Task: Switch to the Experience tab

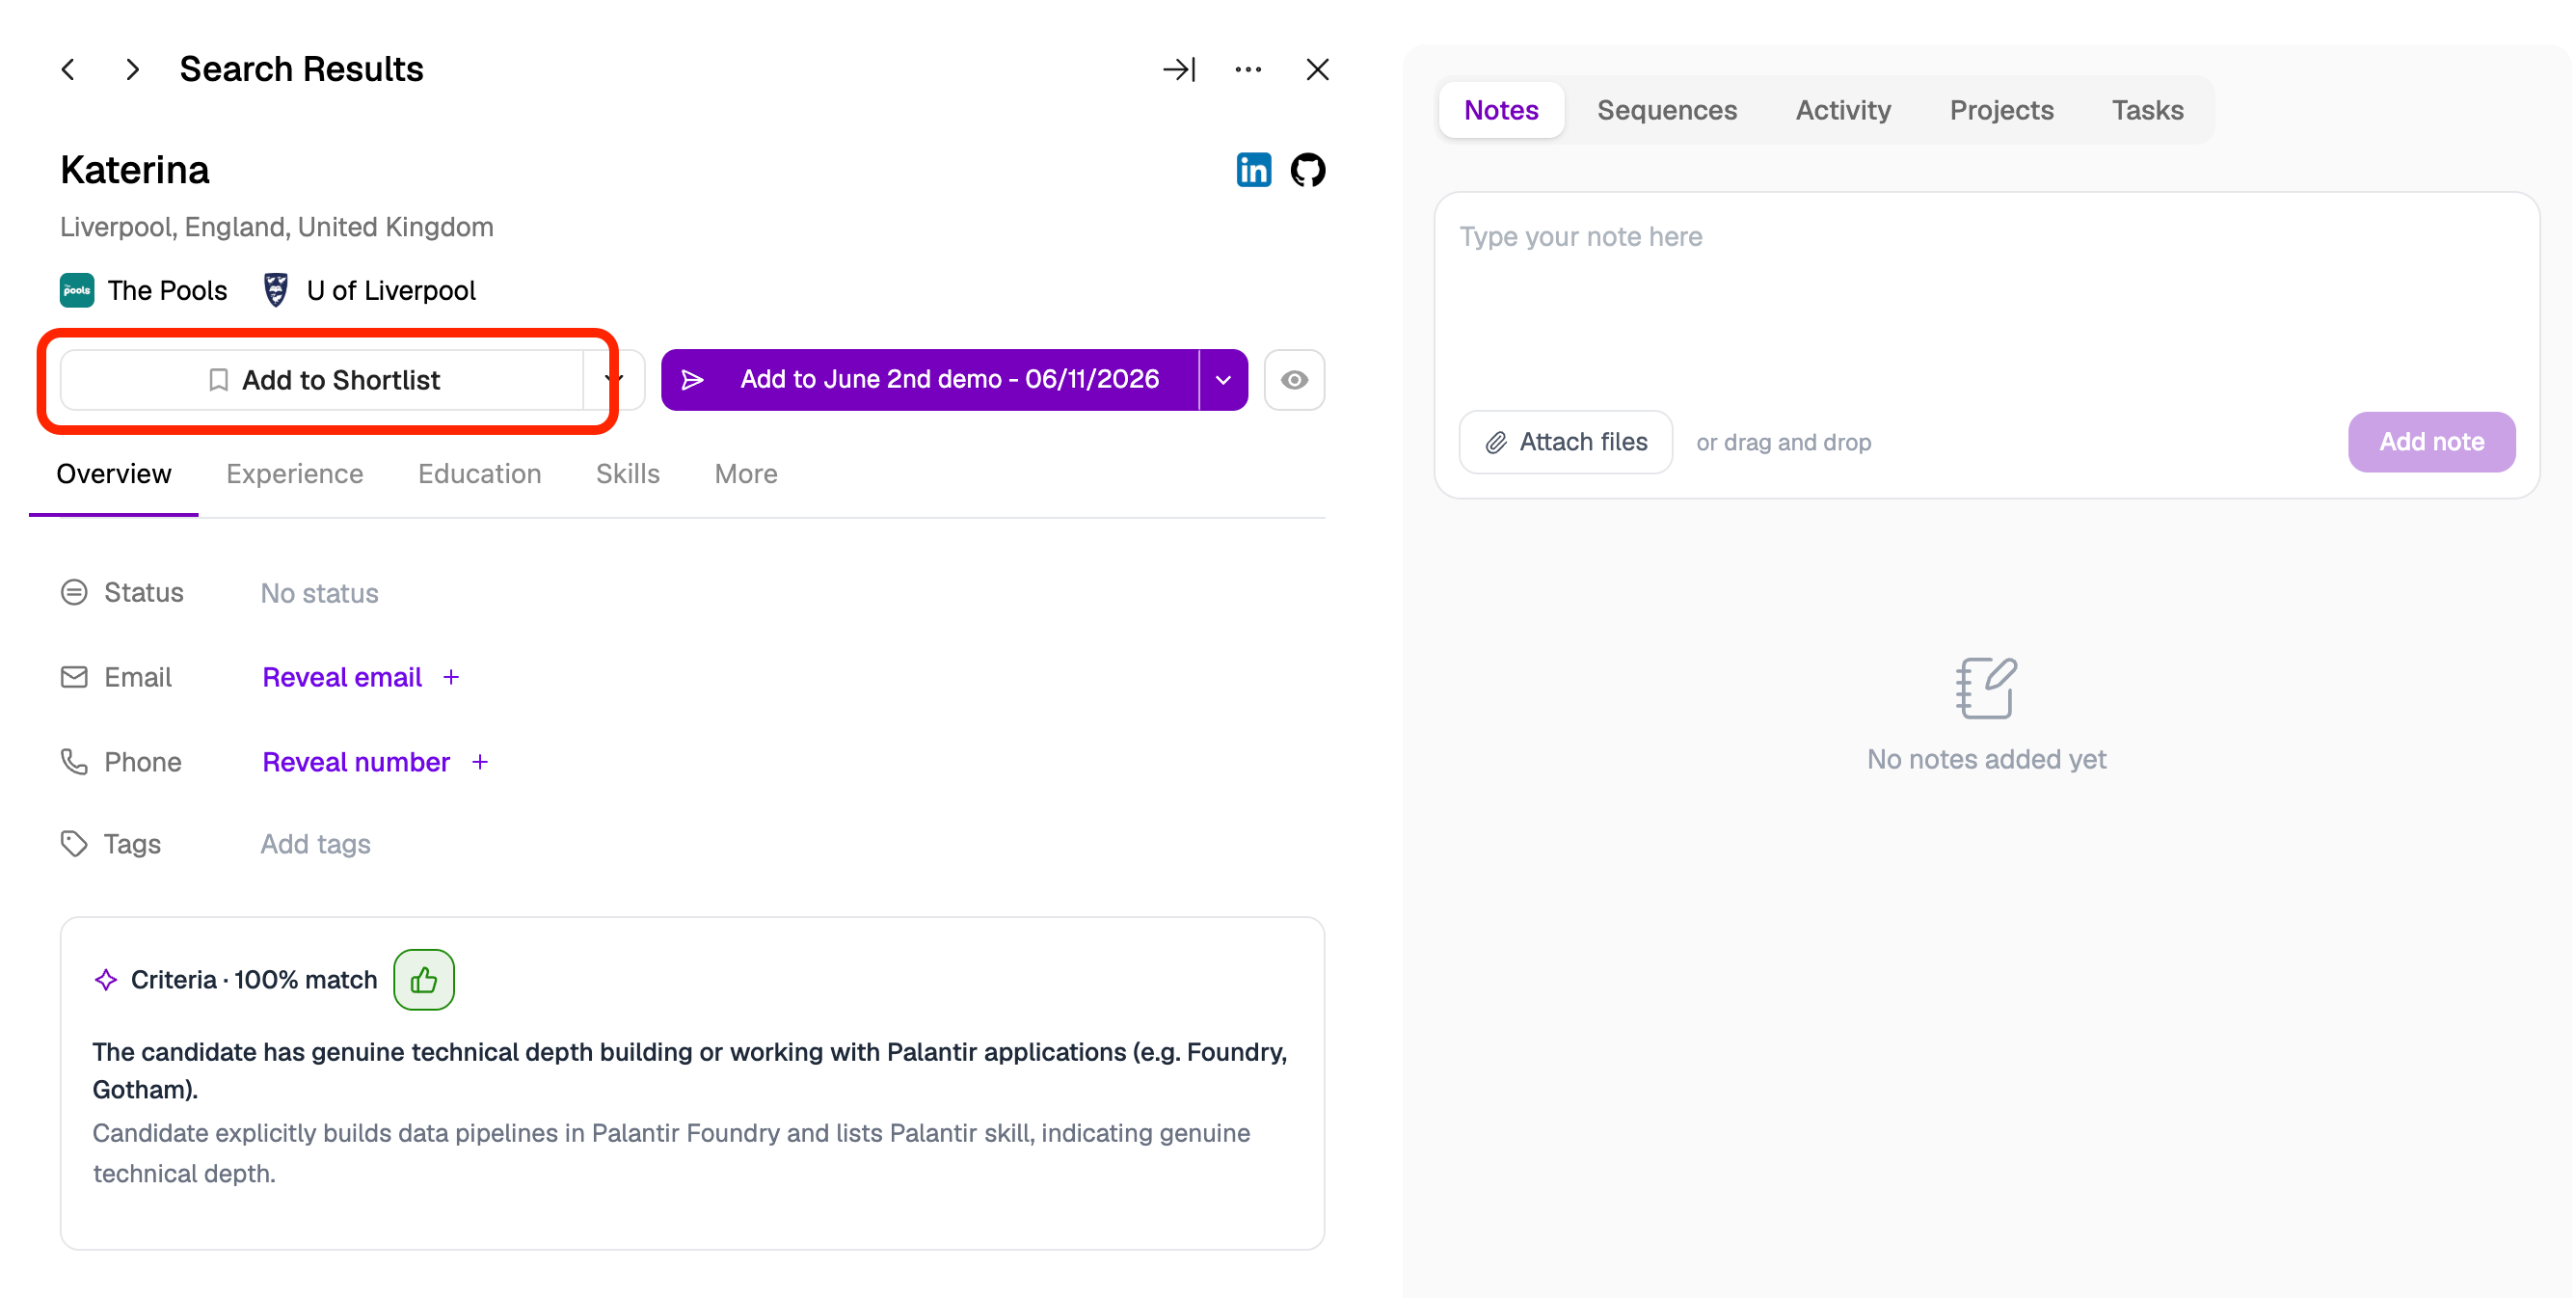Action: click(294, 474)
